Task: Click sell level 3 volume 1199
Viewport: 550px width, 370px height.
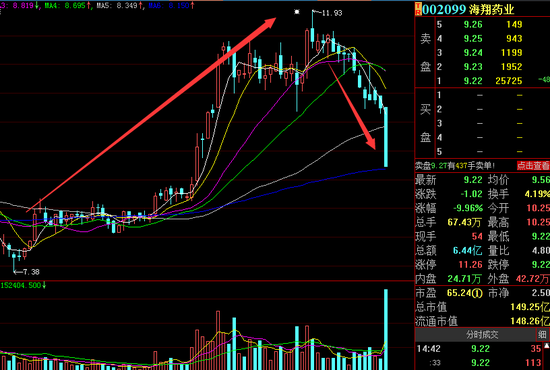Action: [x=511, y=53]
